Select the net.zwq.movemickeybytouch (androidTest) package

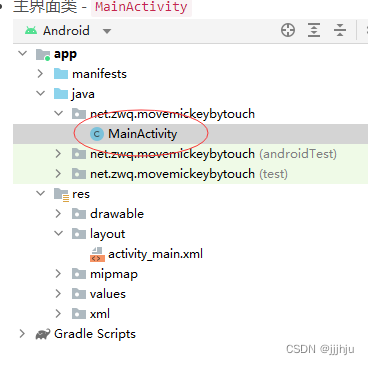[x=213, y=154]
